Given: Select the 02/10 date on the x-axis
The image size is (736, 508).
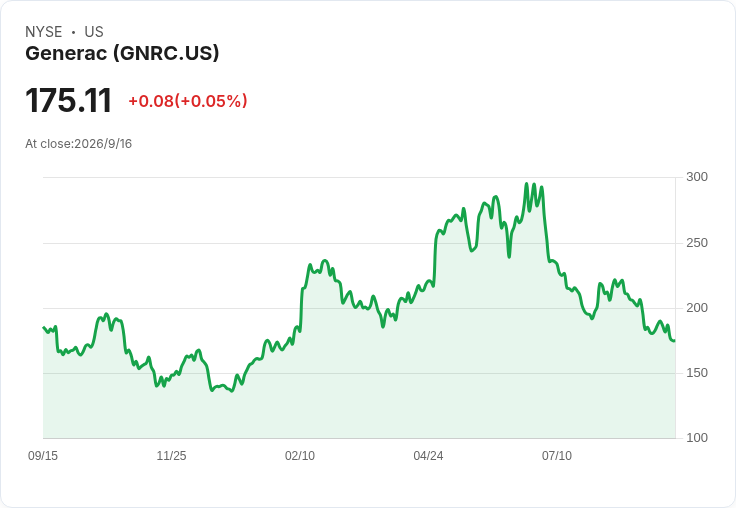Looking at the screenshot, I should (x=300, y=455).
